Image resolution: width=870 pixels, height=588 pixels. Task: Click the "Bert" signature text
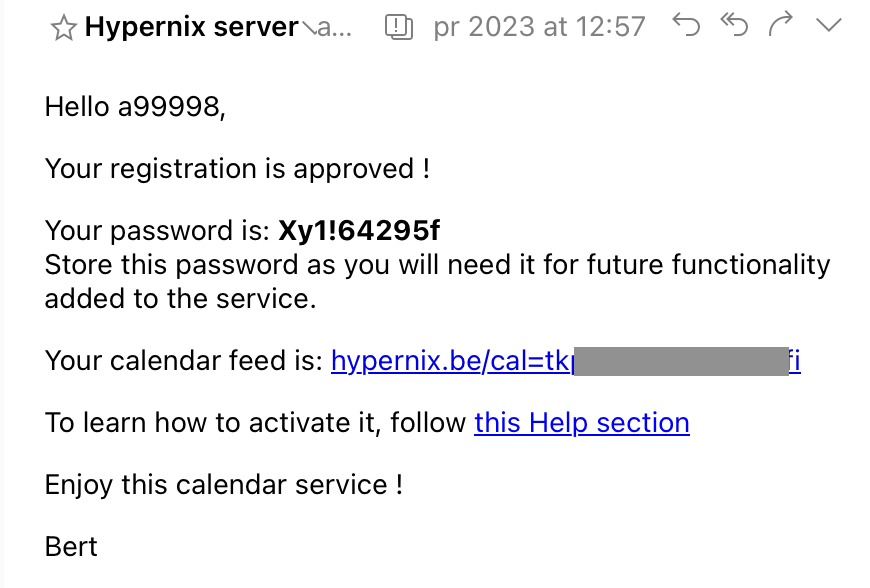(x=71, y=547)
